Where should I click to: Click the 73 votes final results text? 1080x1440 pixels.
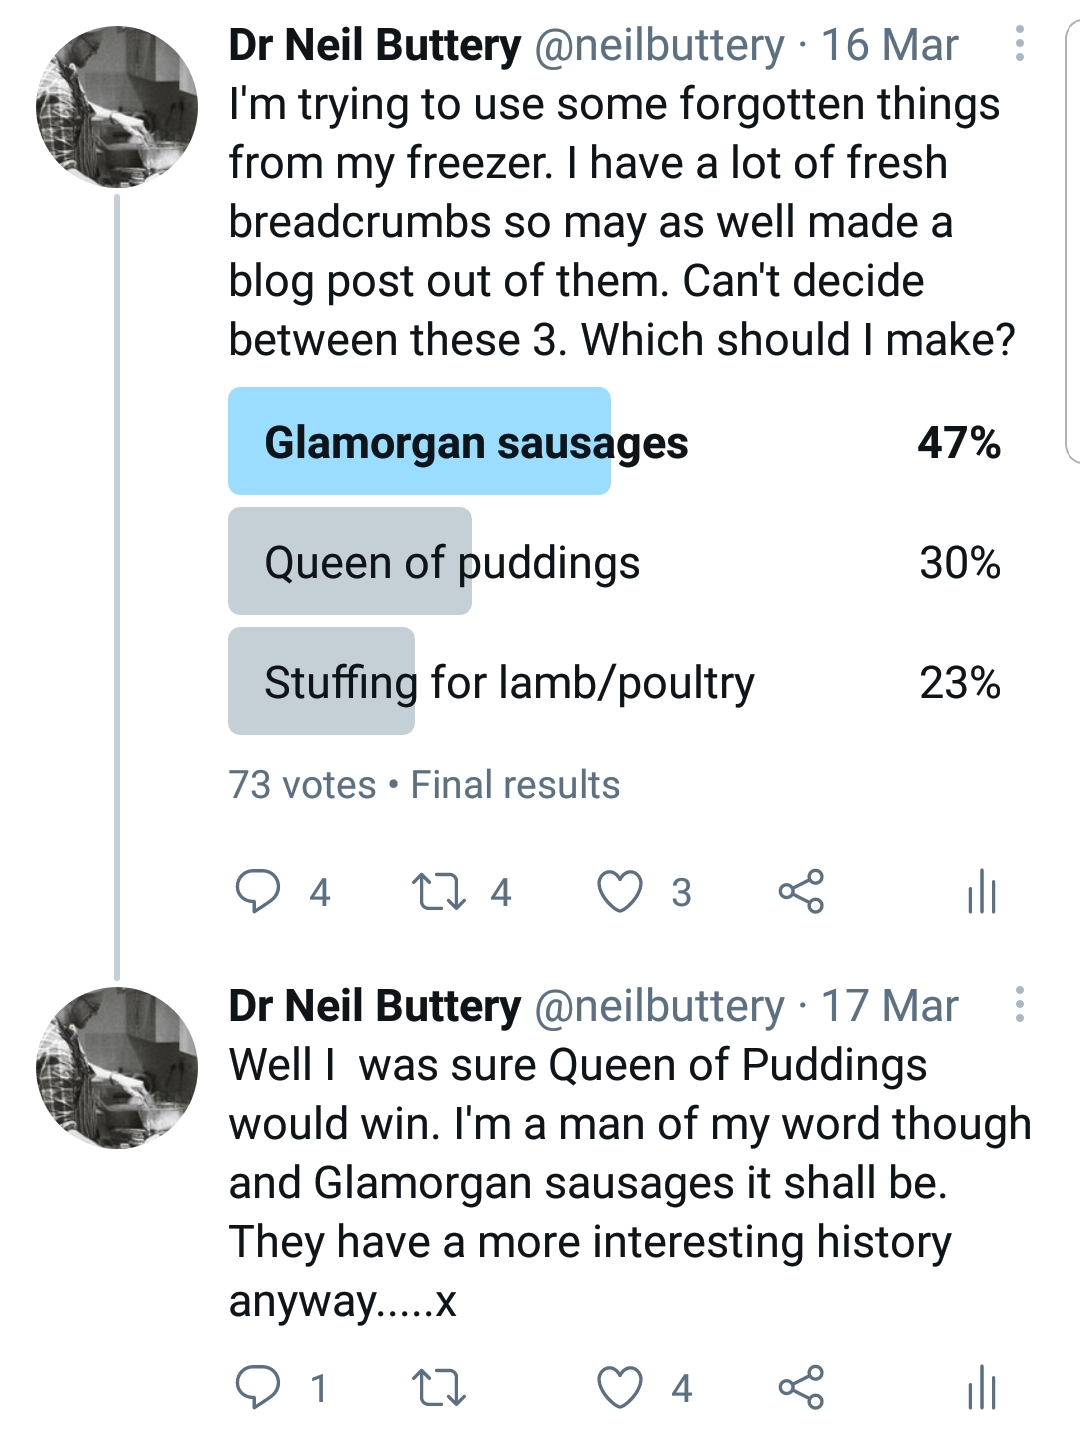pos(424,785)
